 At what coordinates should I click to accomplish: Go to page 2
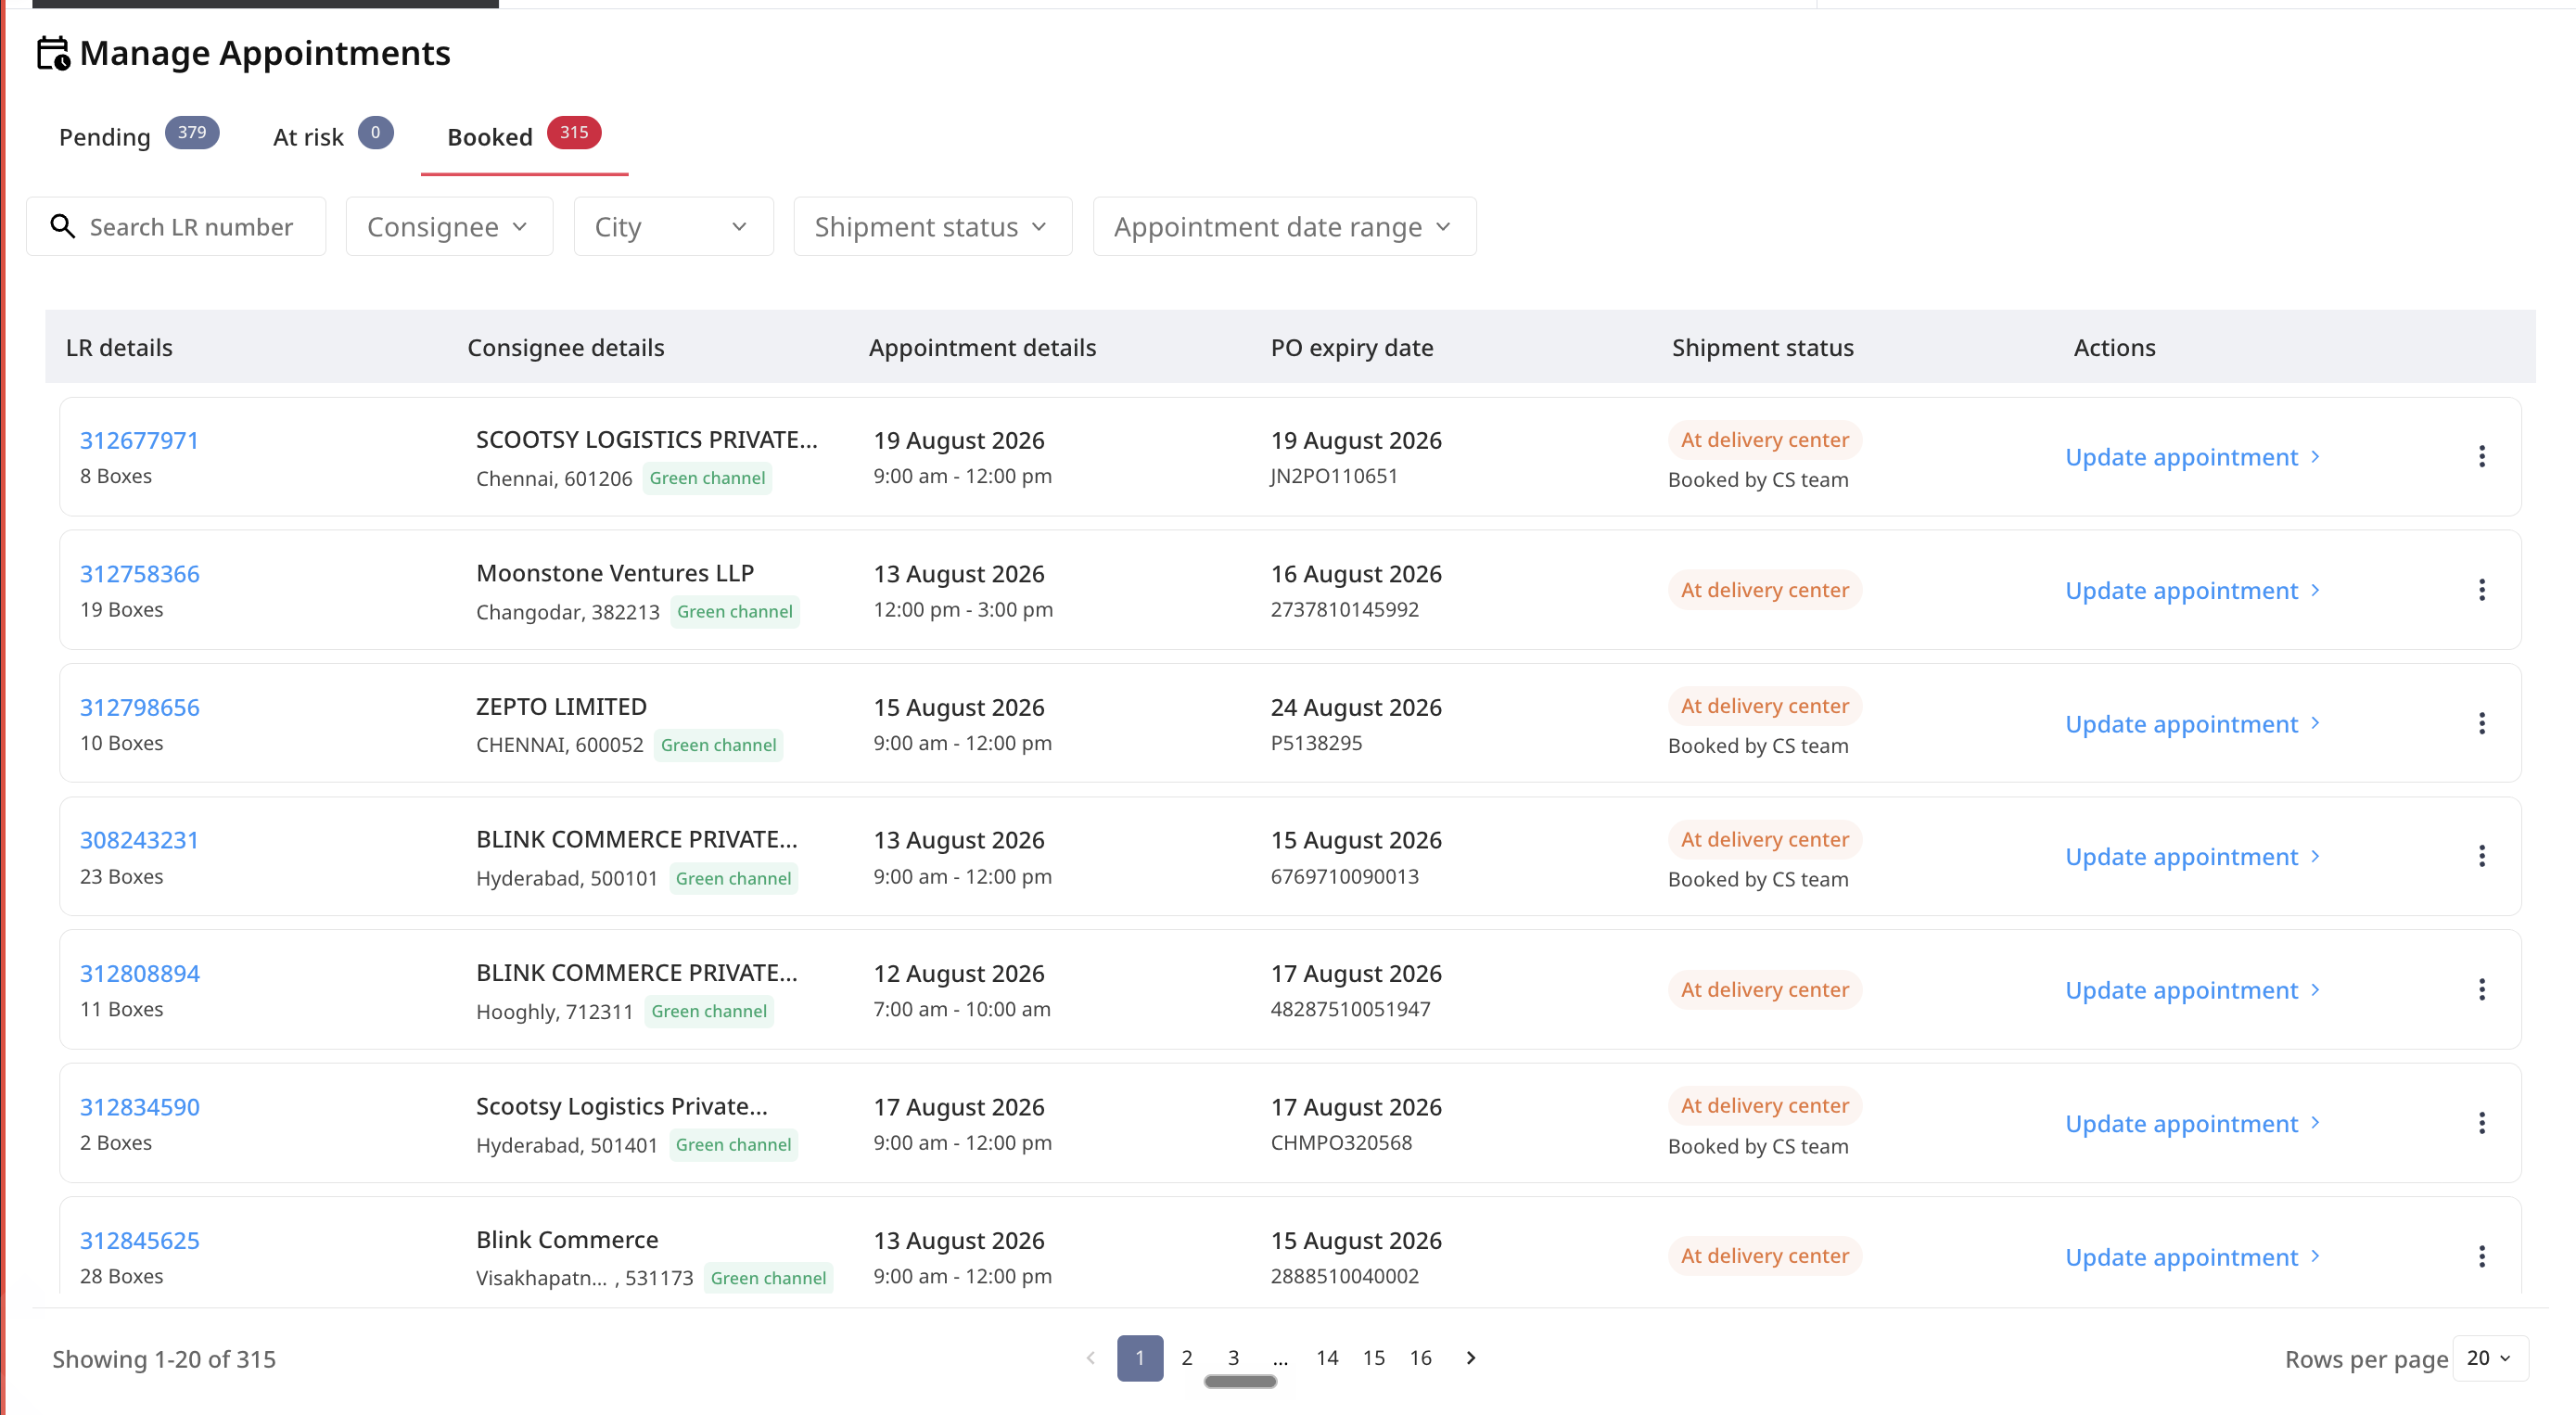pyautogui.click(x=1186, y=1358)
